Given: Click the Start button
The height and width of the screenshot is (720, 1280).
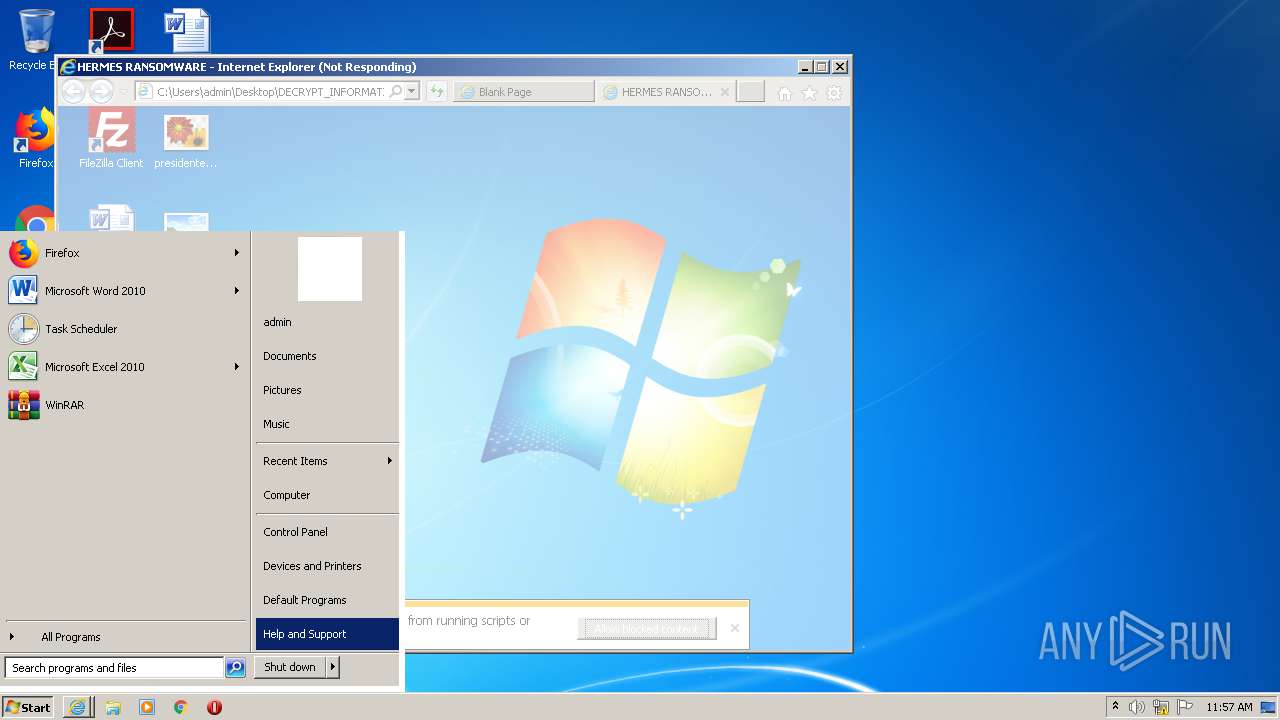Looking at the screenshot, I should [x=28, y=707].
